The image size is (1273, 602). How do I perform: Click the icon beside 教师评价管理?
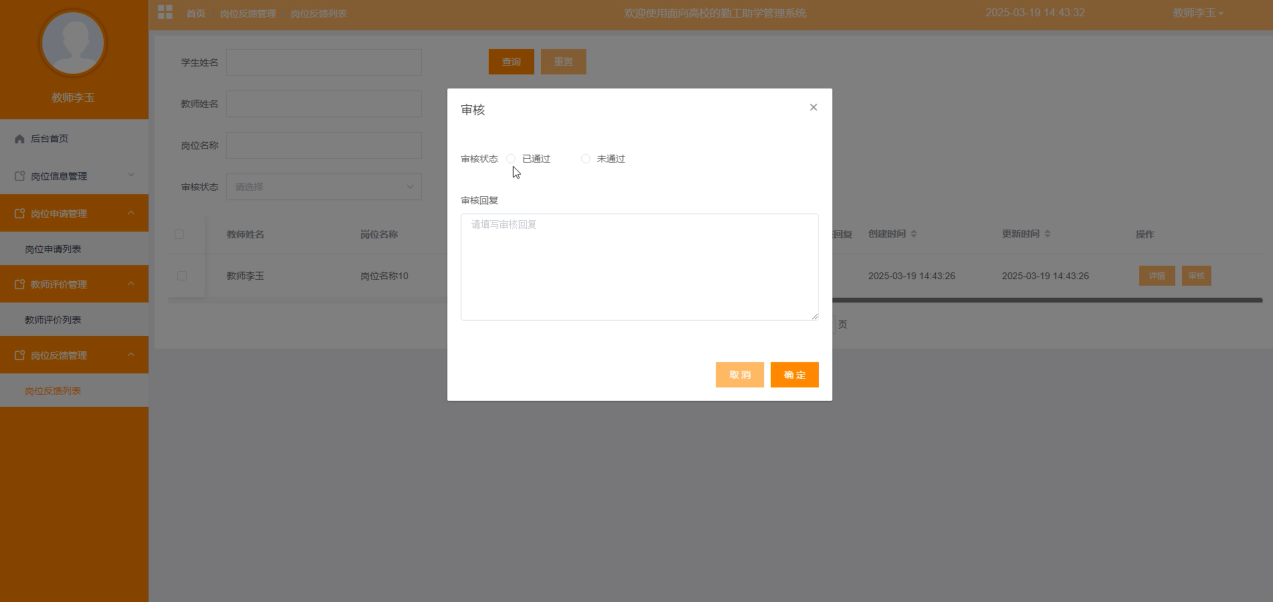19,284
